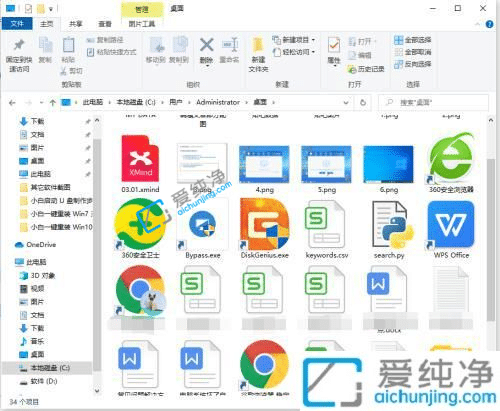Collapse the ribbon with the chevron
500x411 pixels.
click(477, 24)
